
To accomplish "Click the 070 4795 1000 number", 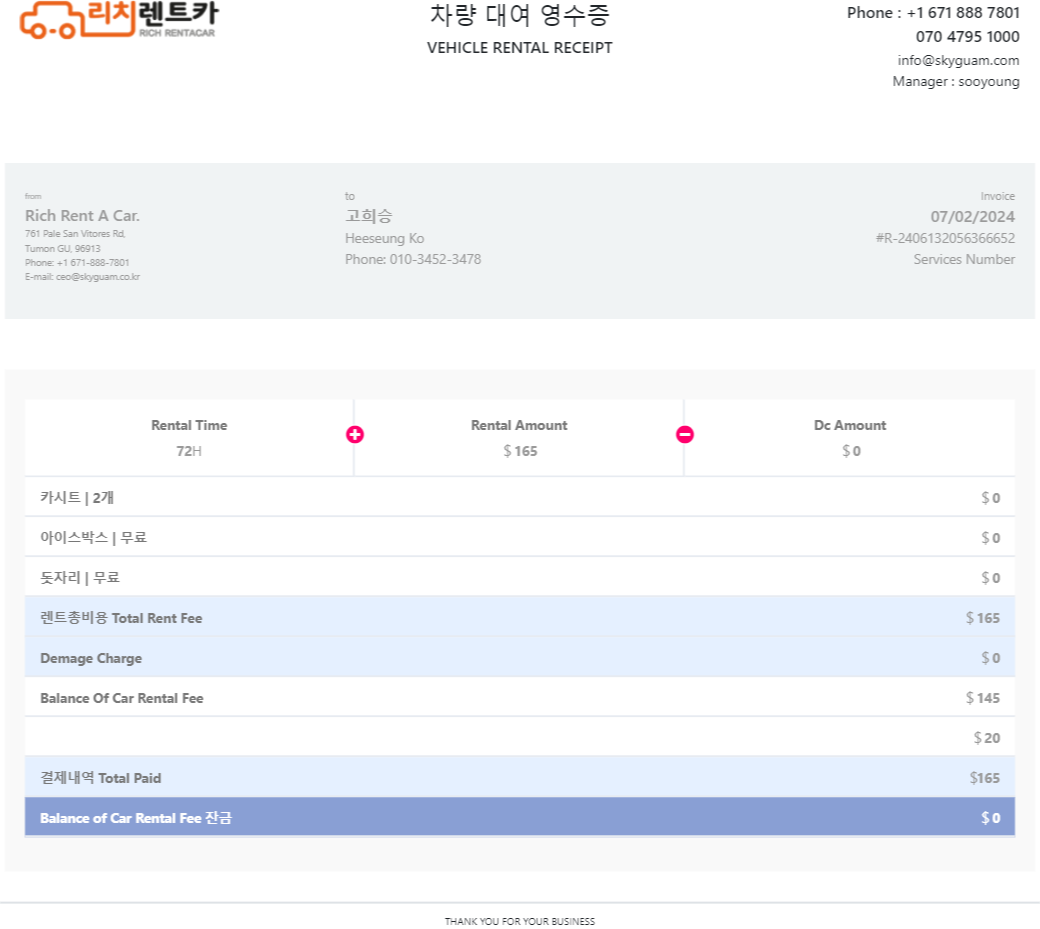I will (967, 37).
